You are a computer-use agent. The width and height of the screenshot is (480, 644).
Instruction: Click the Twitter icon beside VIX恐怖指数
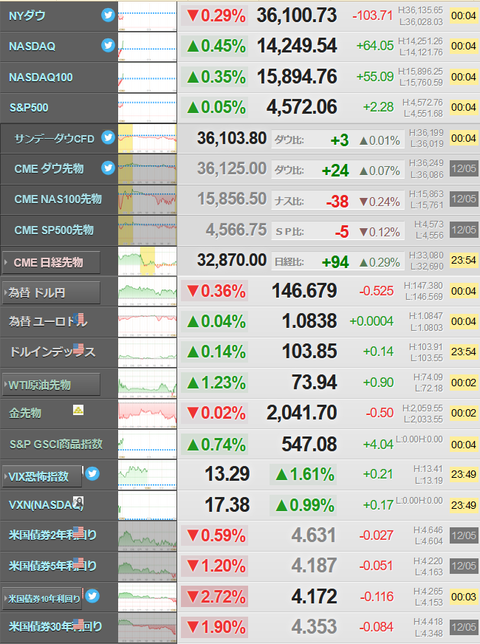coord(92,474)
